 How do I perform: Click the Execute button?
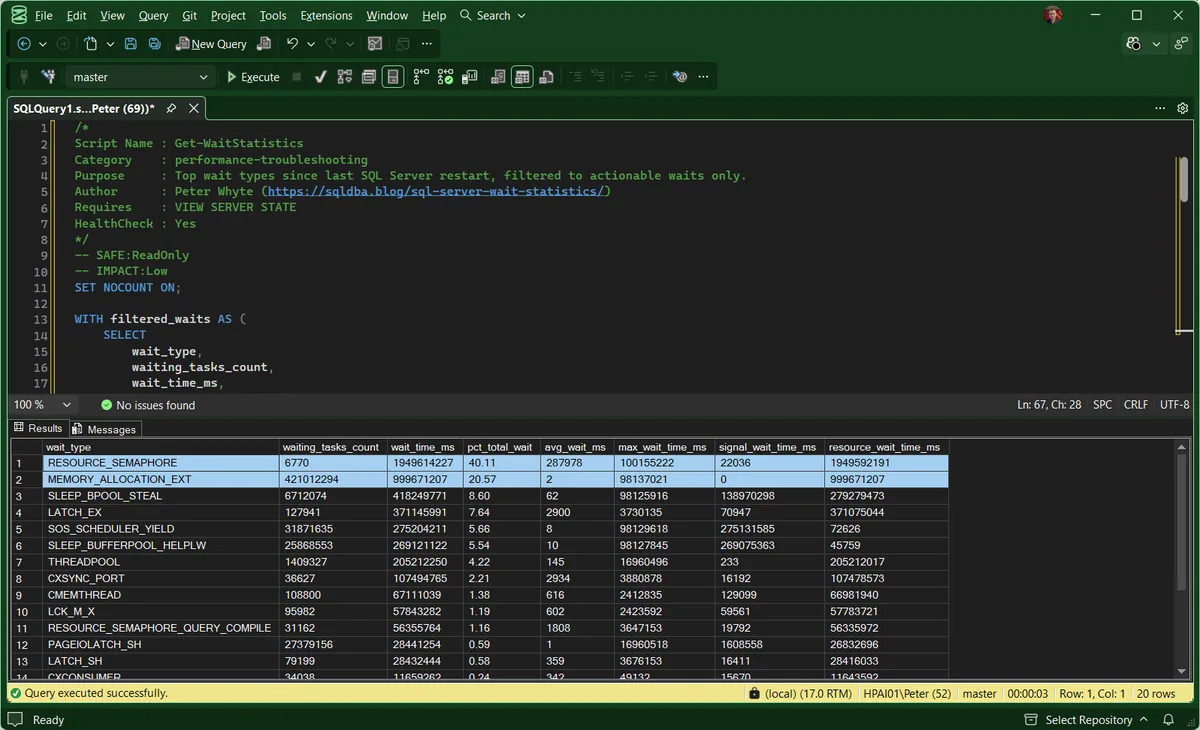pyautogui.click(x=253, y=77)
